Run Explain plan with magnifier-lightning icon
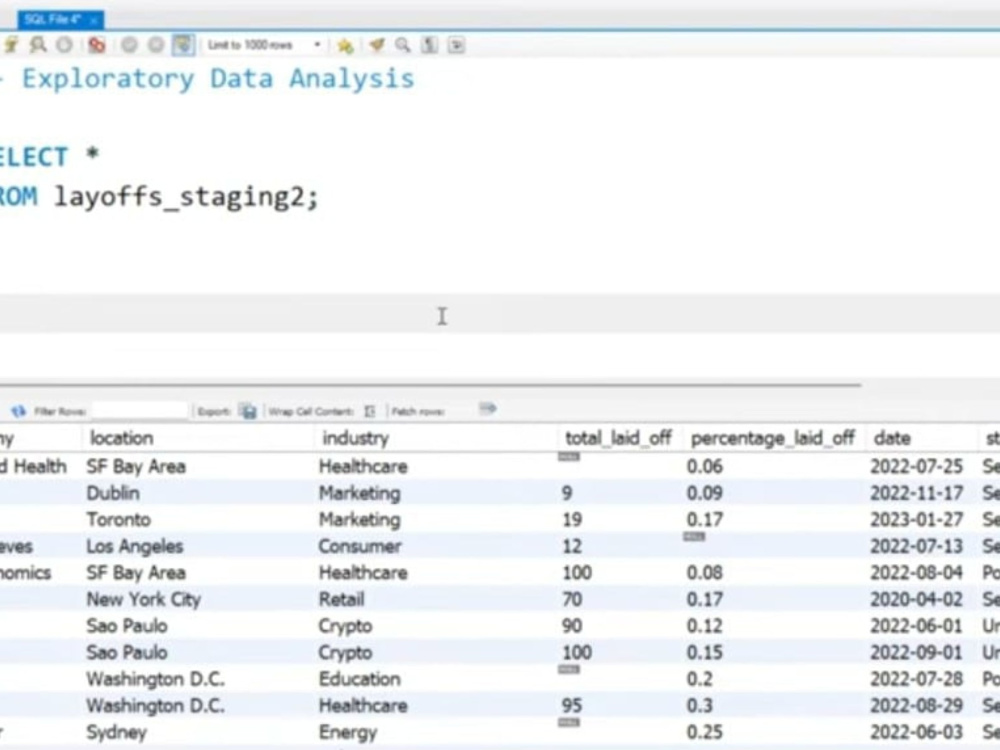 38,45
